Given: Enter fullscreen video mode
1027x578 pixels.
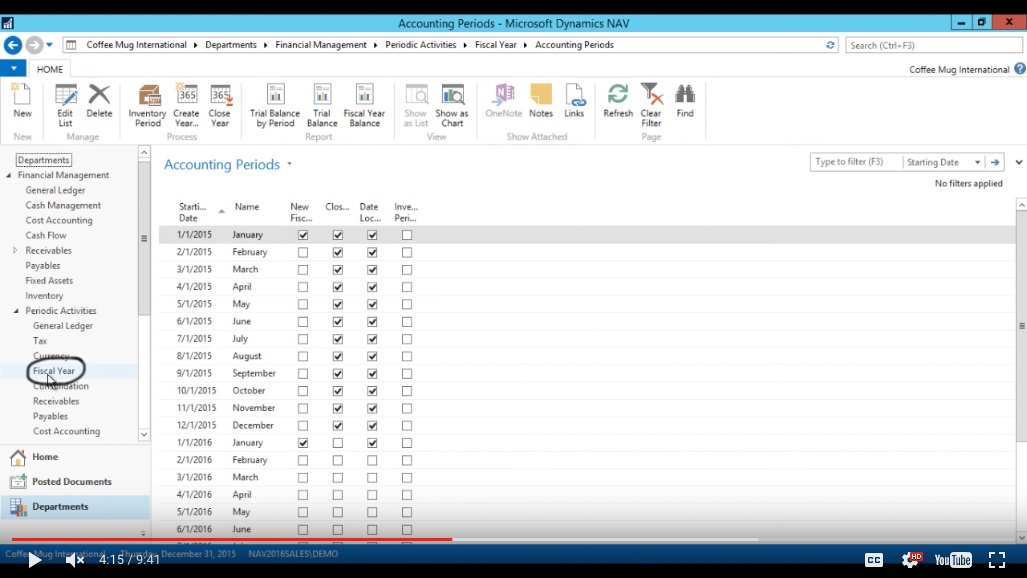Looking at the screenshot, I should coord(997,560).
